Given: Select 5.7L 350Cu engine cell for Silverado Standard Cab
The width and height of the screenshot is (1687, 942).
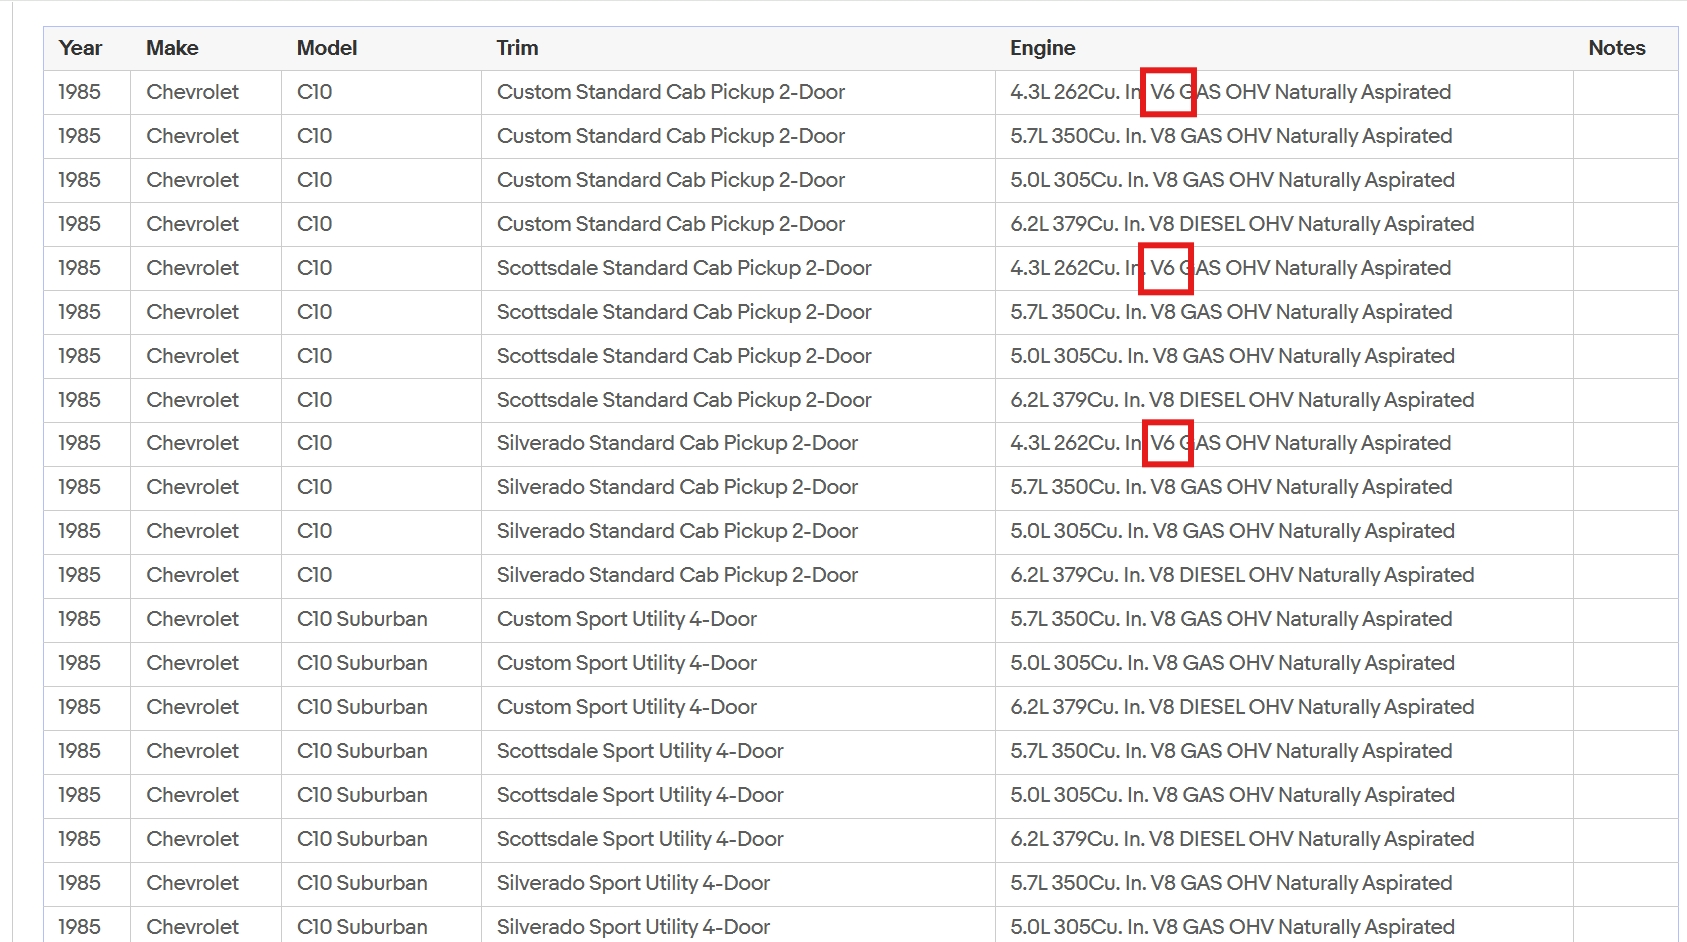Looking at the screenshot, I should pyautogui.click(x=1284, y=487).
